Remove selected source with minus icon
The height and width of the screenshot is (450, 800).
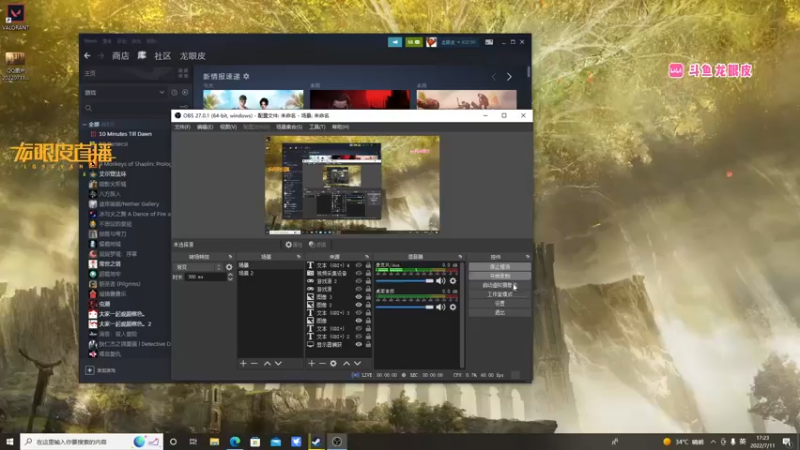click(322, 363)
